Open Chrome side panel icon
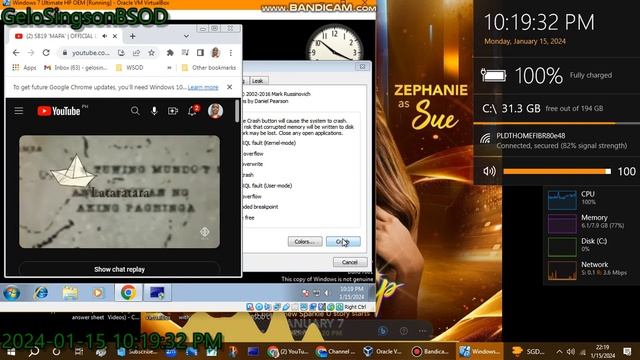640x360 pixels. point(200,53)
